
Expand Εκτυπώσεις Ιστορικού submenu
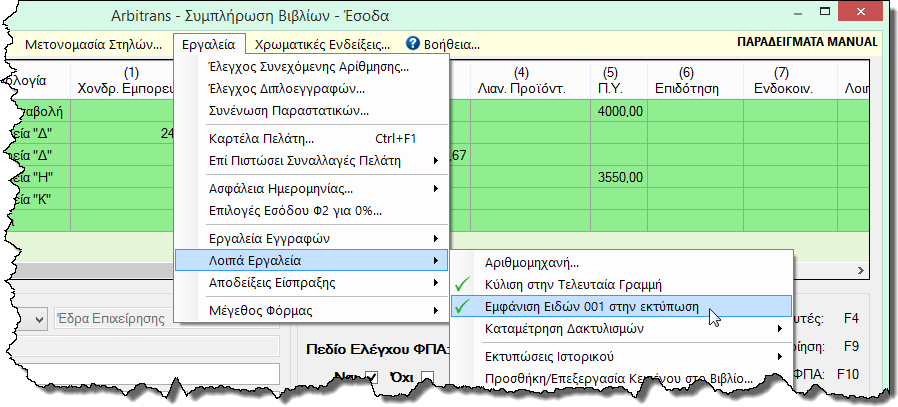point(621,357)
